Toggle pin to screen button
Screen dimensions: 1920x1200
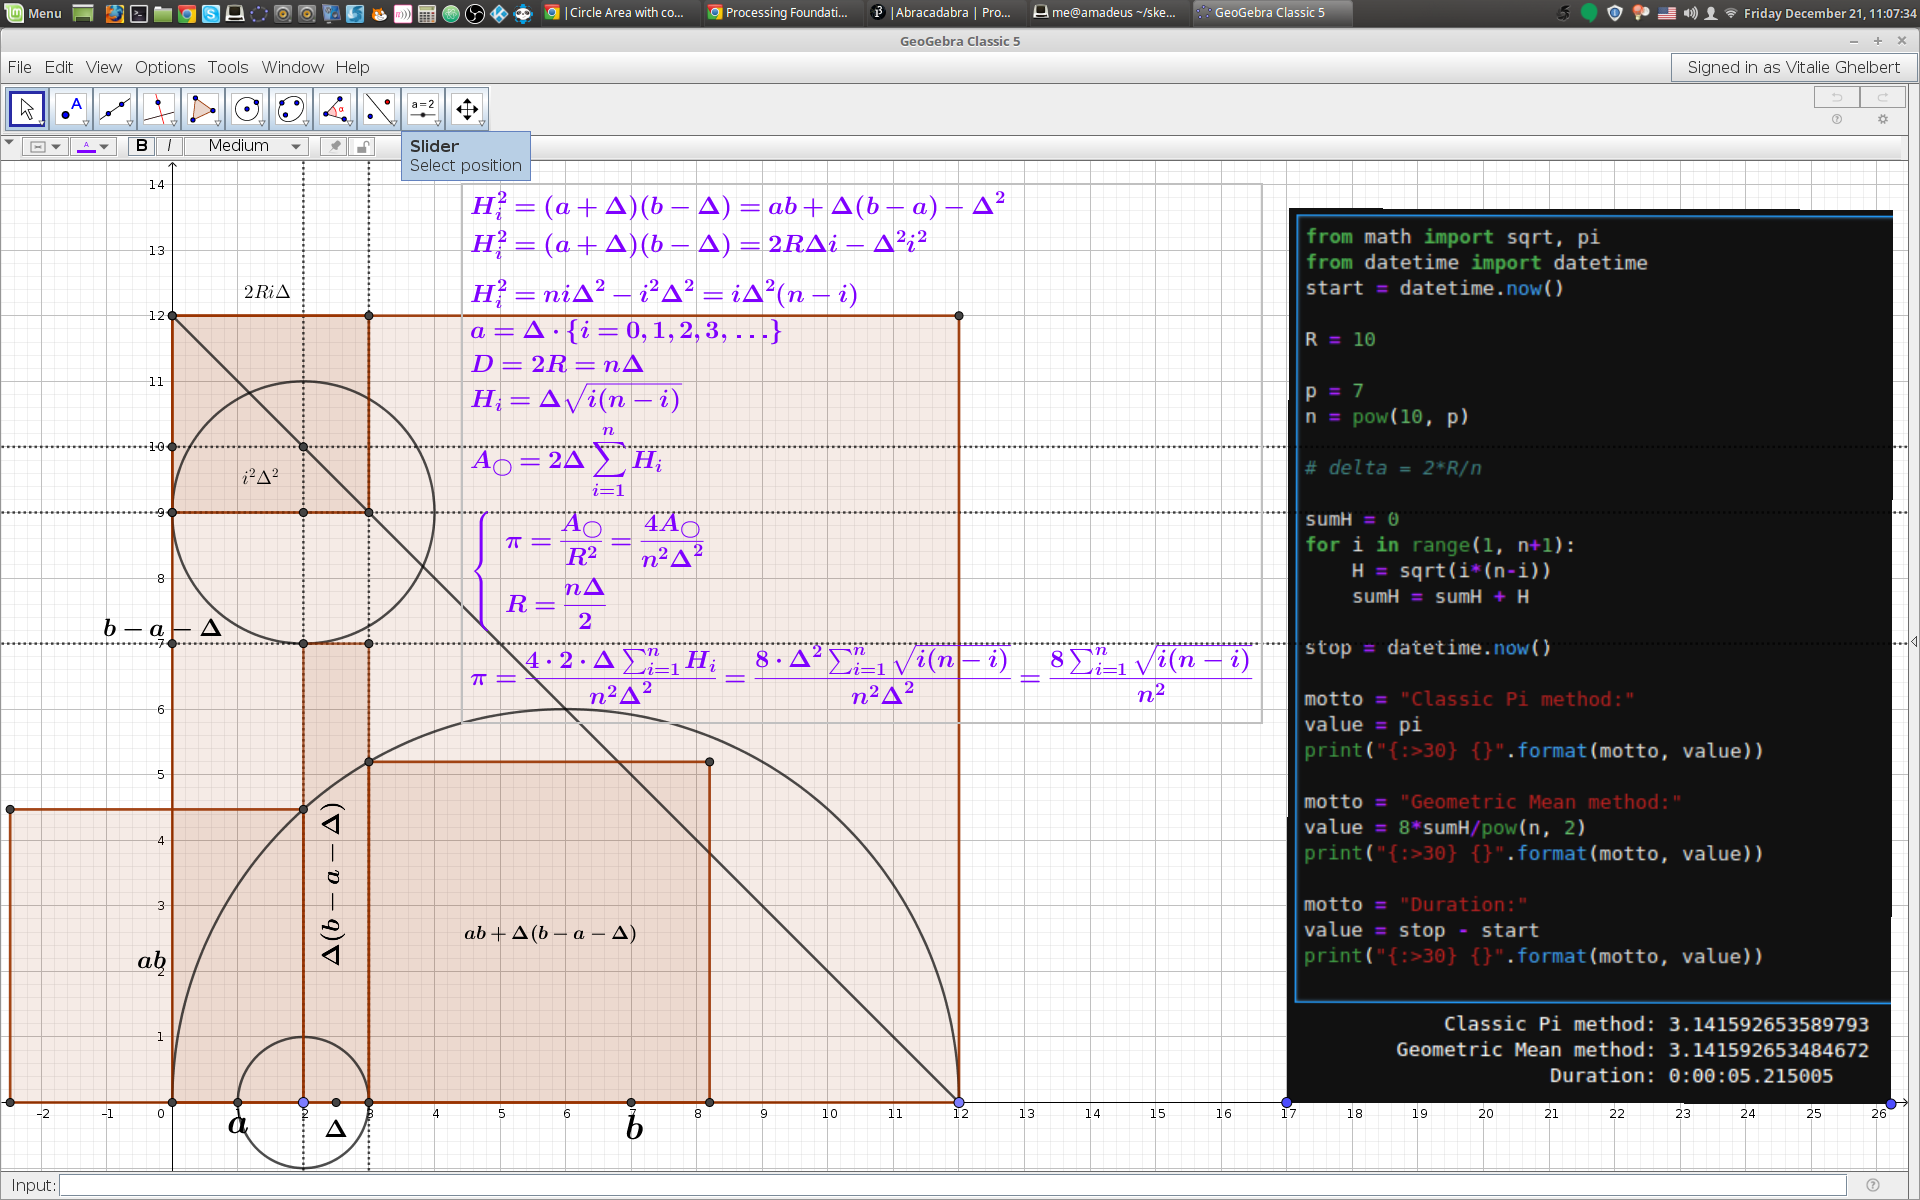[334, 146]
